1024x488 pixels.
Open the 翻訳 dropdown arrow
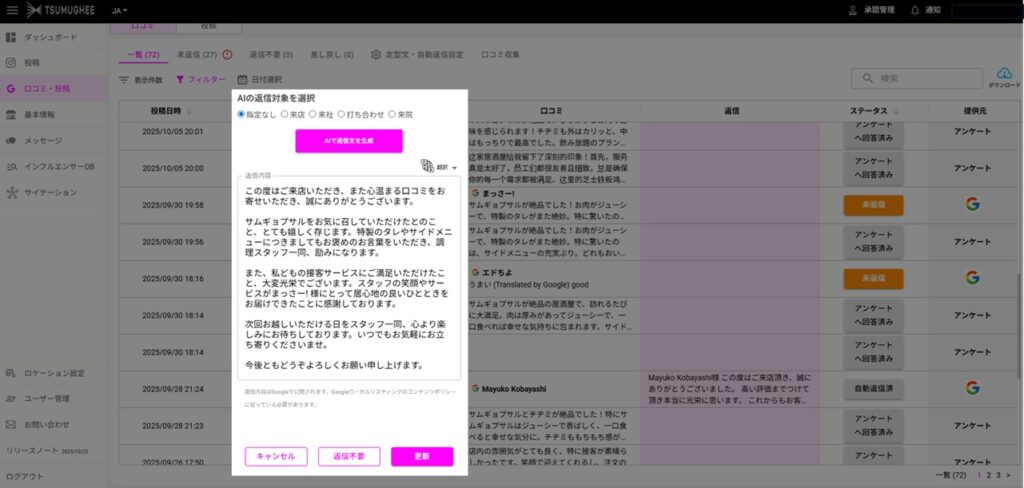454,168
